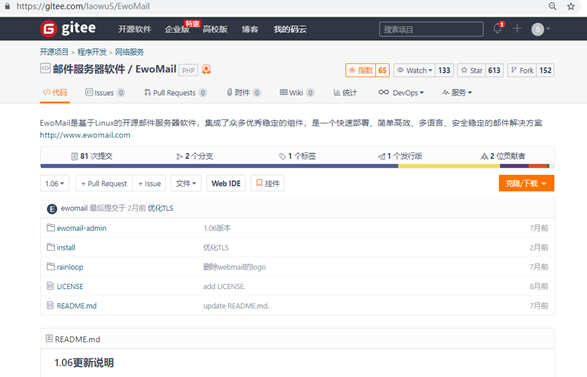The width and height of the screenshot is (587, 377).
Task: Fork the EwoMail repository
Action: 522,70
